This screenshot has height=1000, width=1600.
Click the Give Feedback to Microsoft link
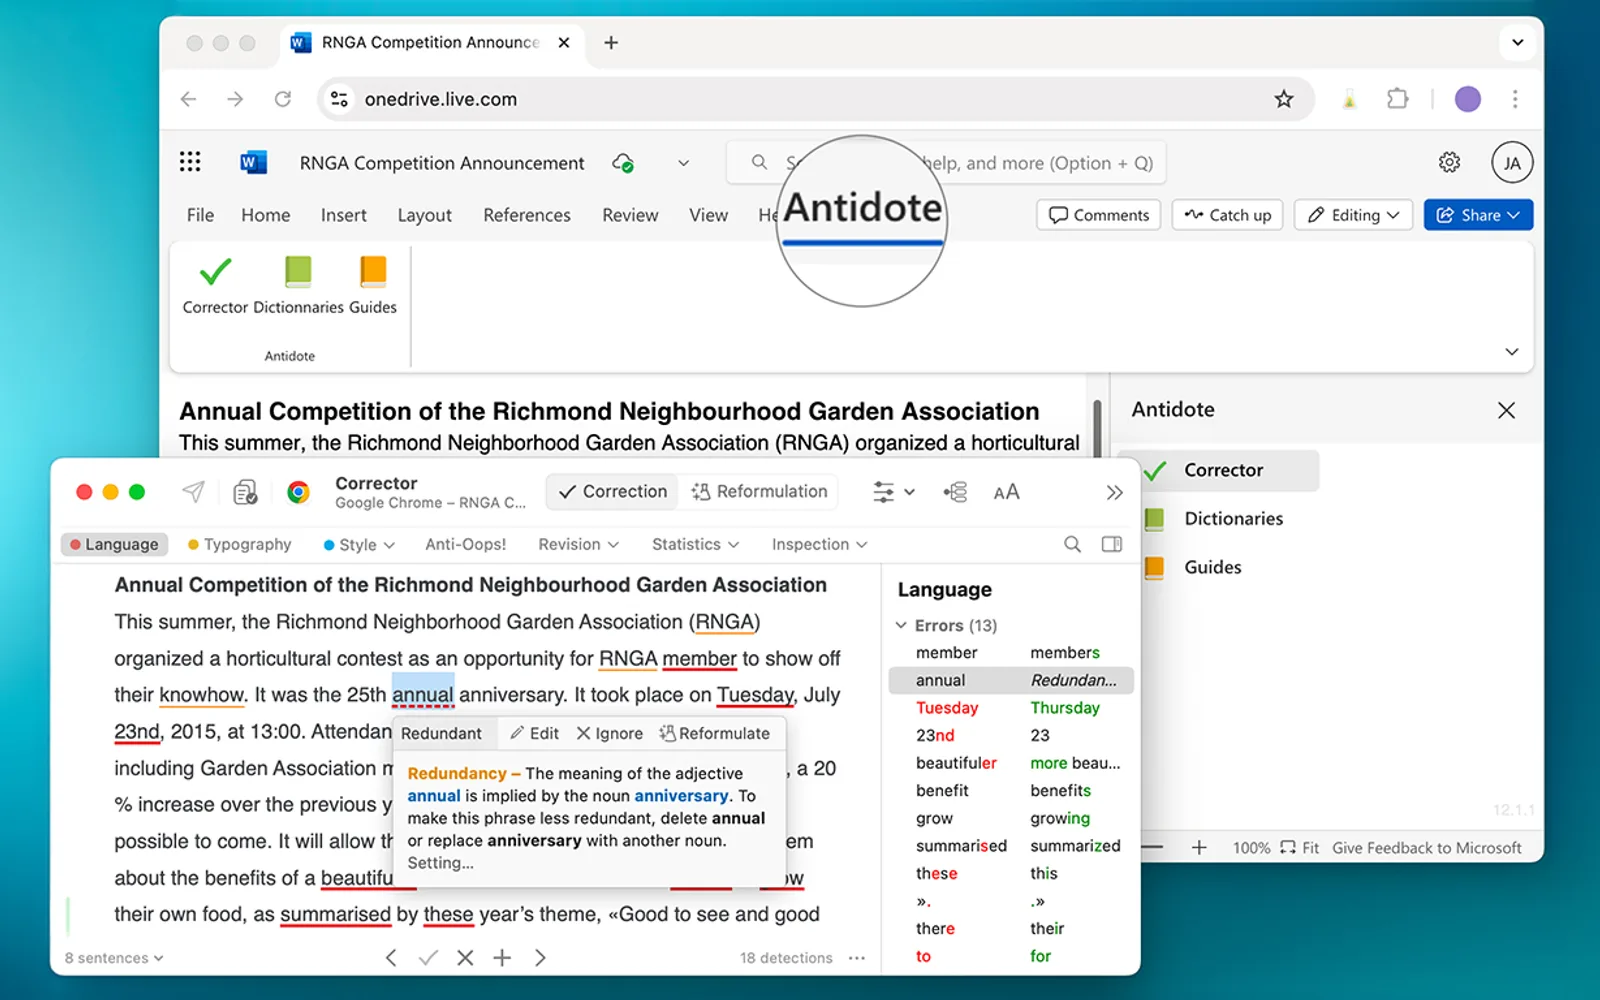pos(1427,848)
